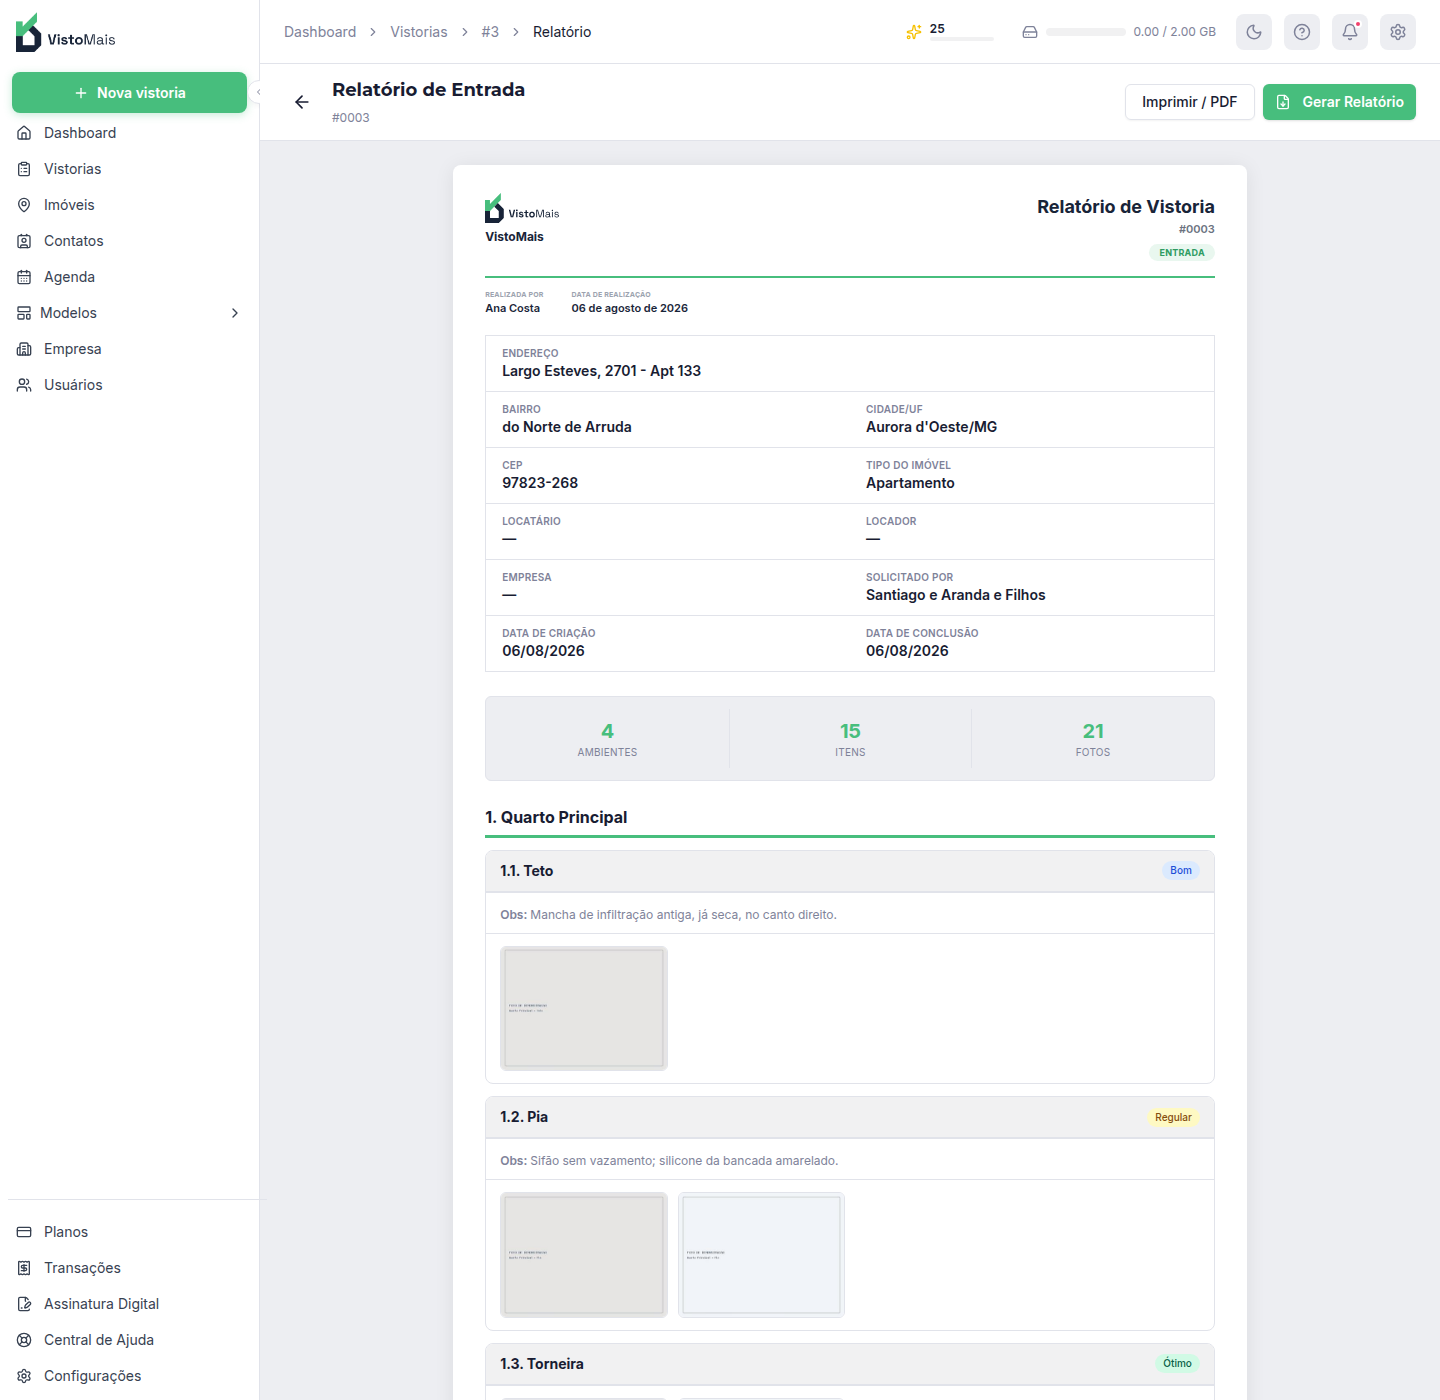Open Contatos in the sidebar
The height and width of the screenshot is (1400, 1440).
pos(130,241)
